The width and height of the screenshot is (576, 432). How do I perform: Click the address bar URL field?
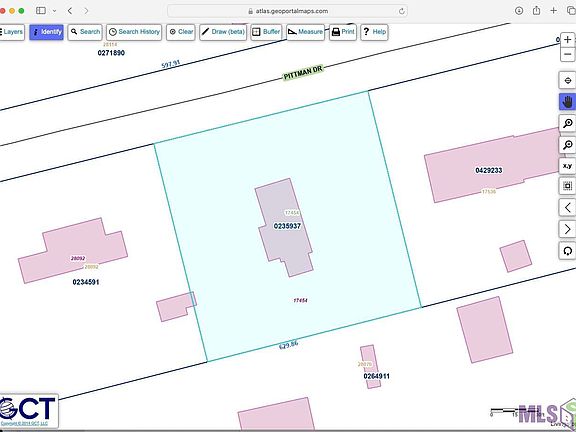(287, 11)
